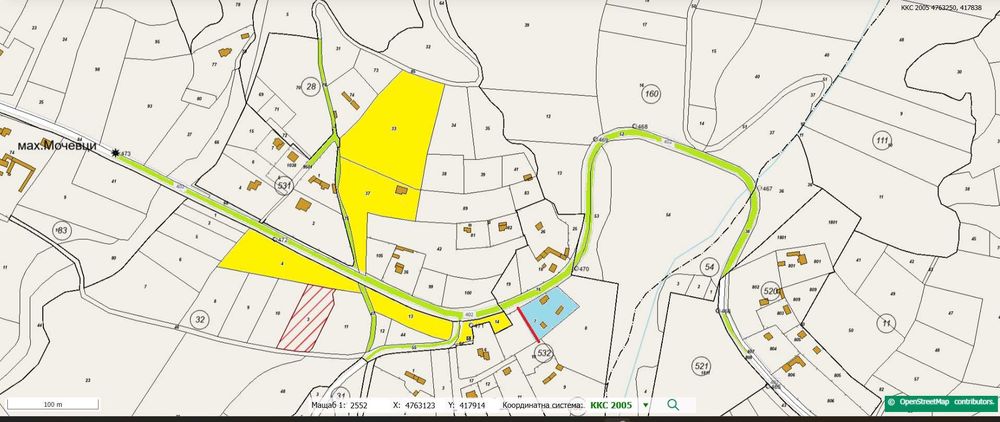Open the OpenStreetMap contributors link
Screen dimensions: 1000x422
[941, 402]
